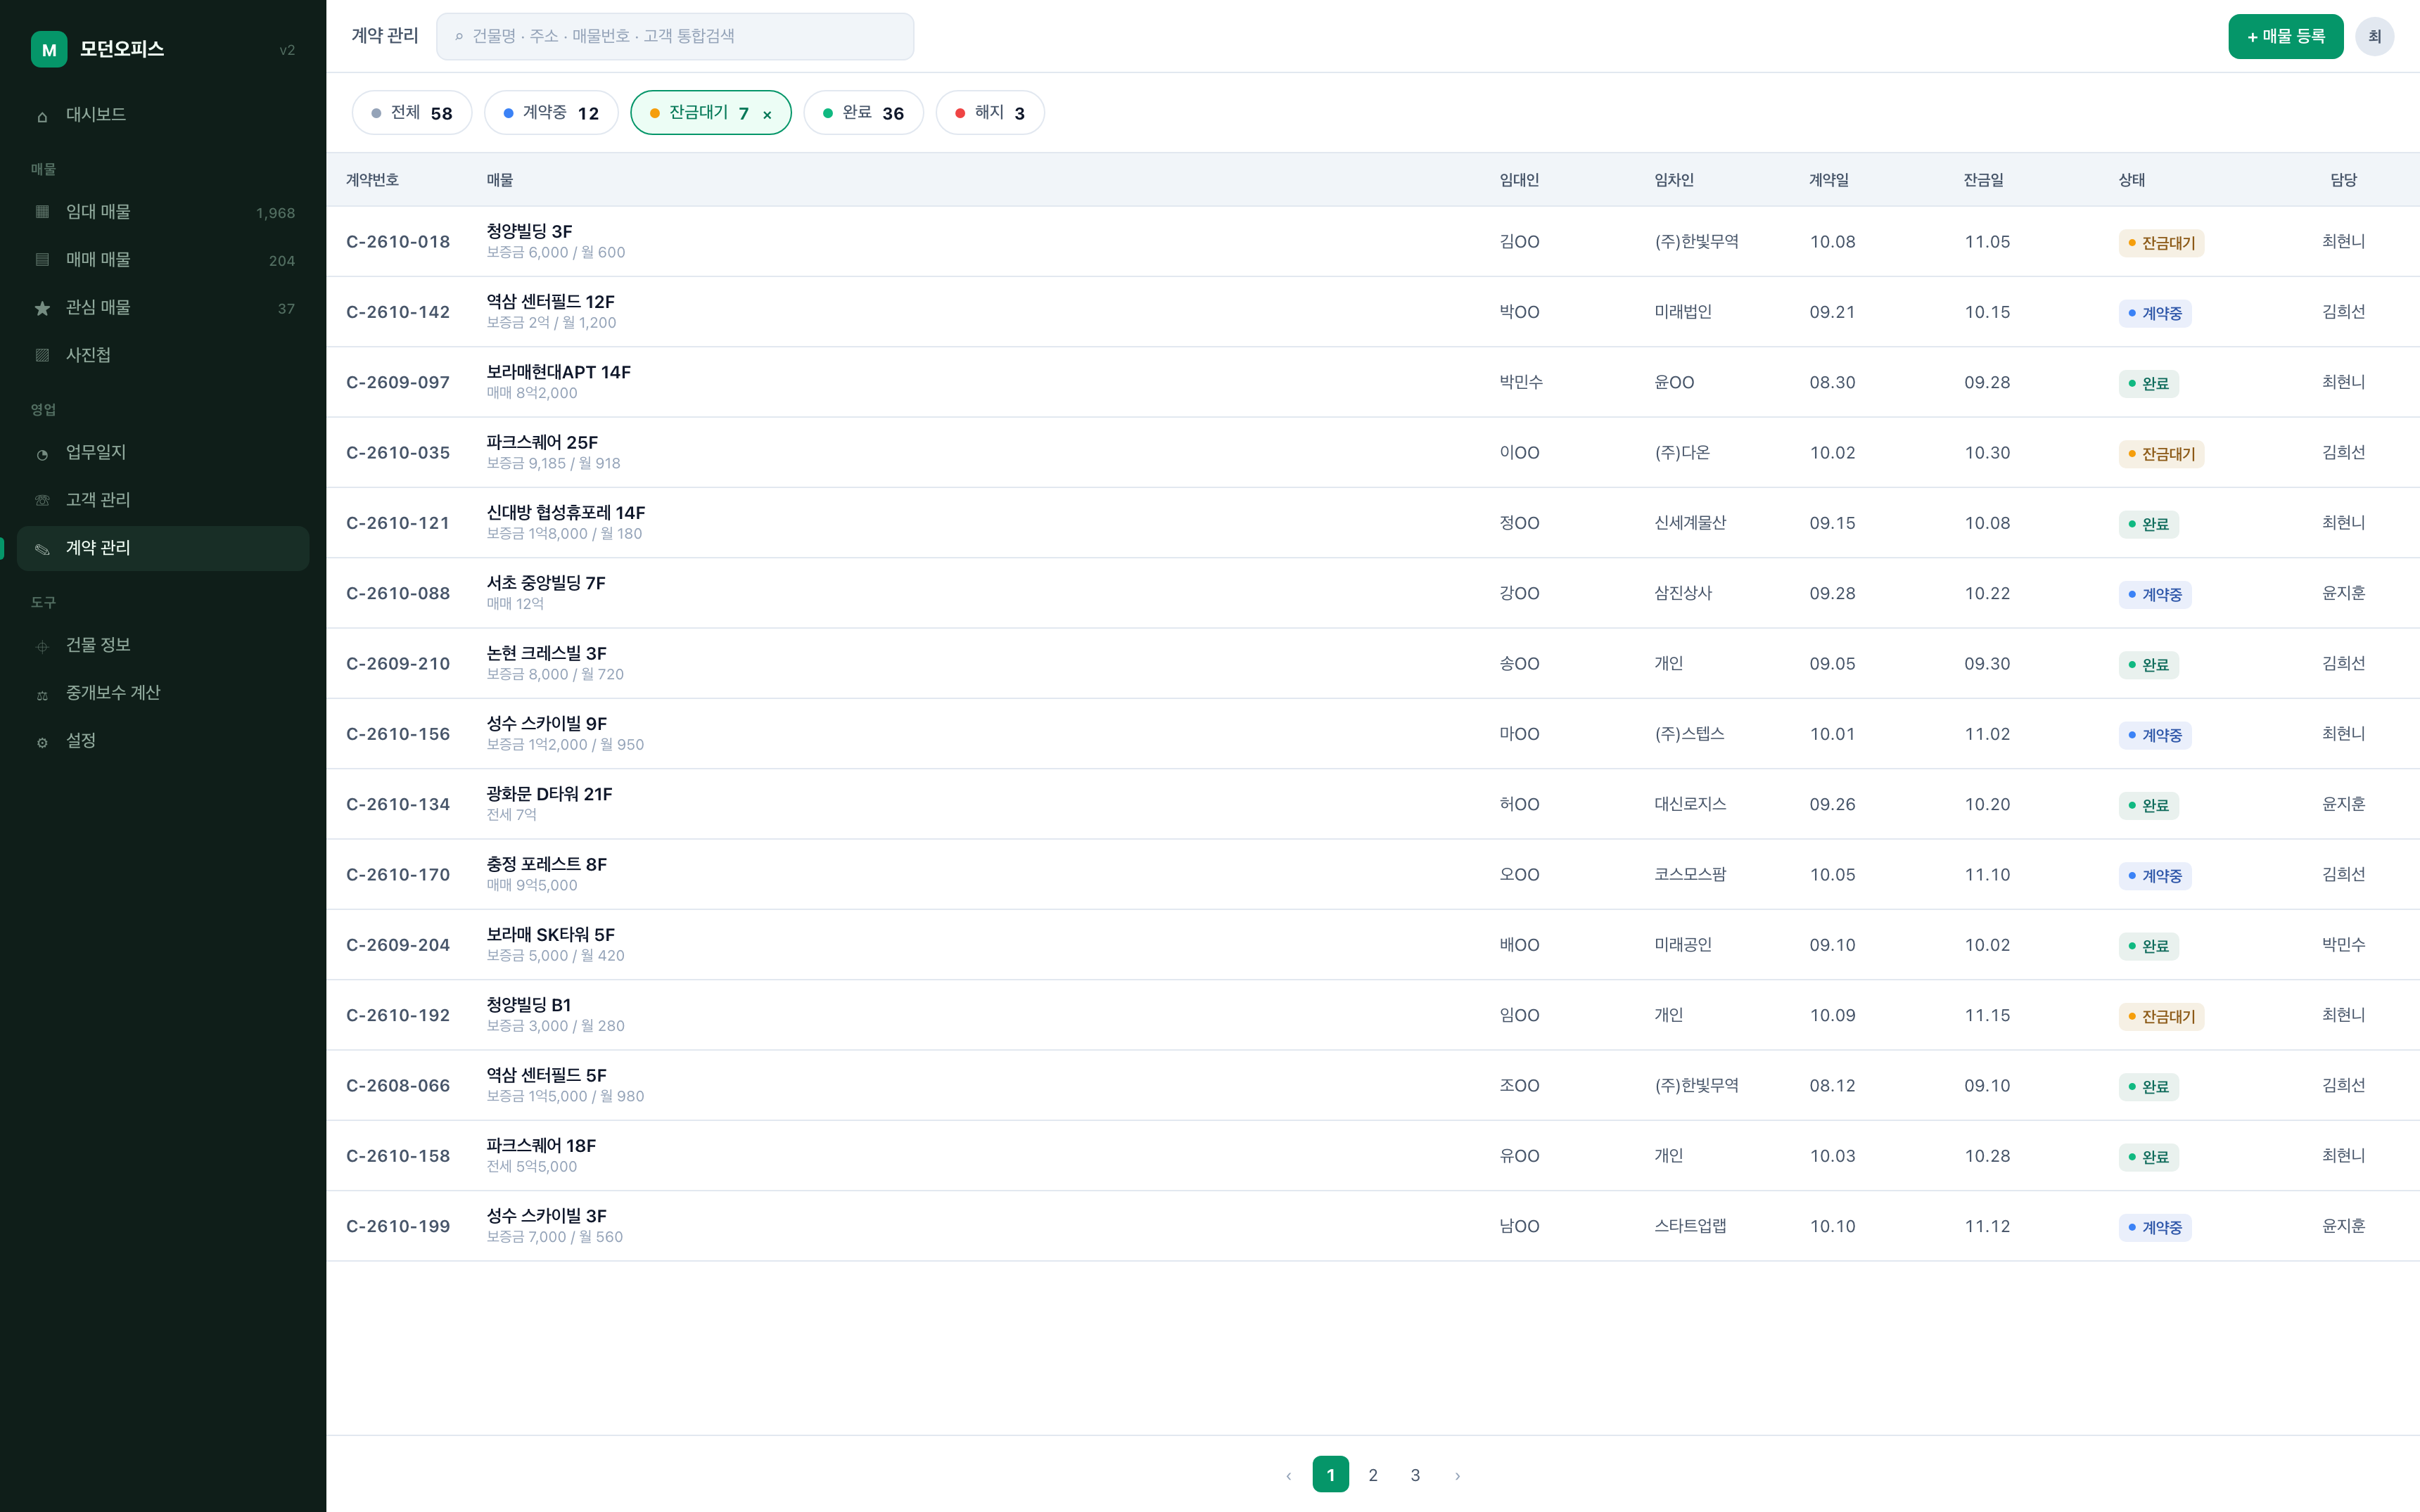Remove the 잔금대기 filter with its x
Image resolution: width=2420 pixels, height=1512 pixels.
(x=767, y=114)
